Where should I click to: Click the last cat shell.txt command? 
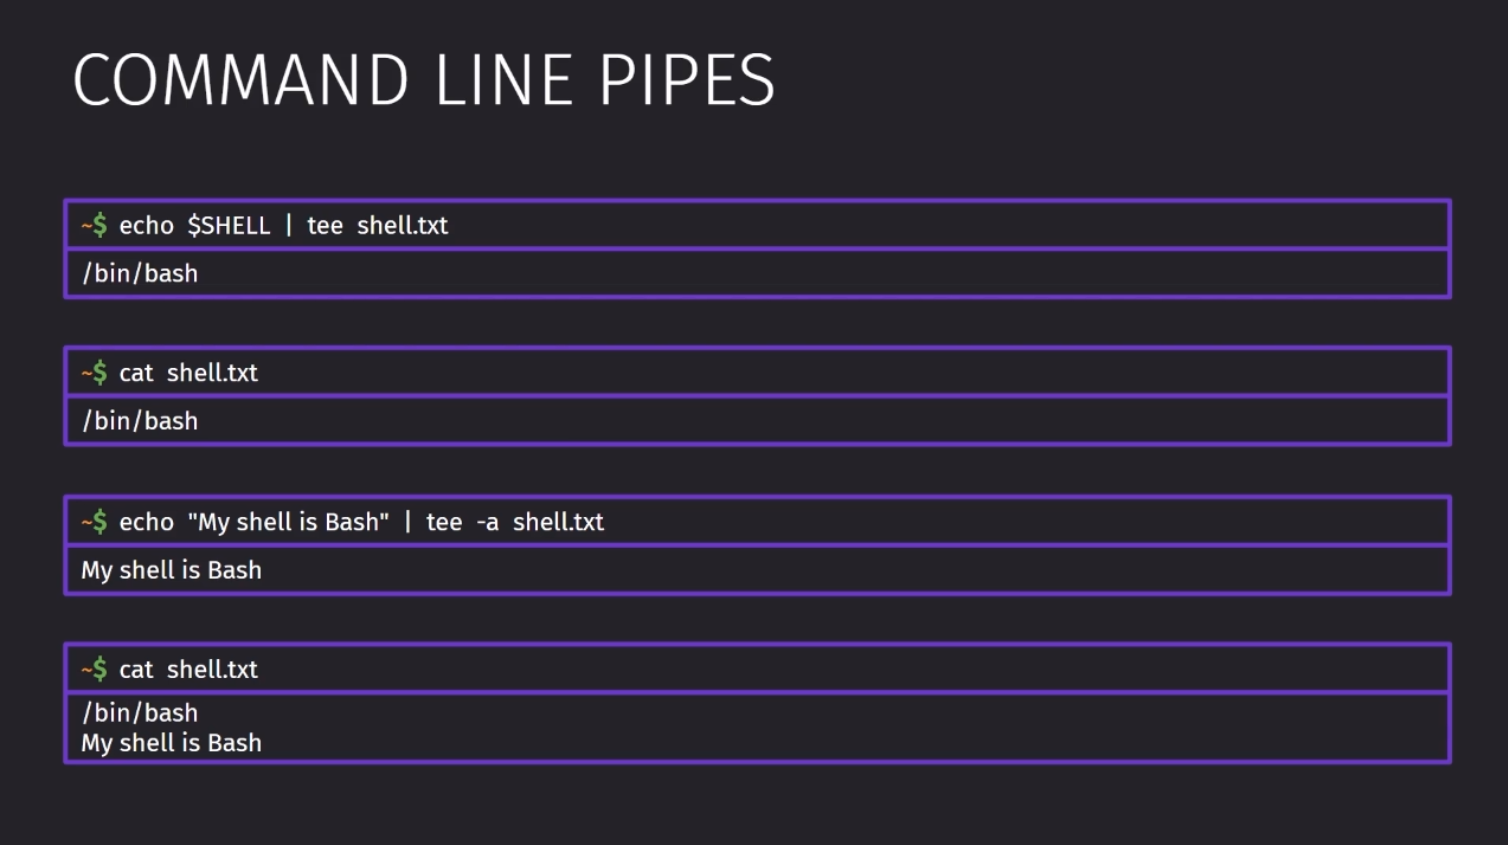(x=188, y=669)
